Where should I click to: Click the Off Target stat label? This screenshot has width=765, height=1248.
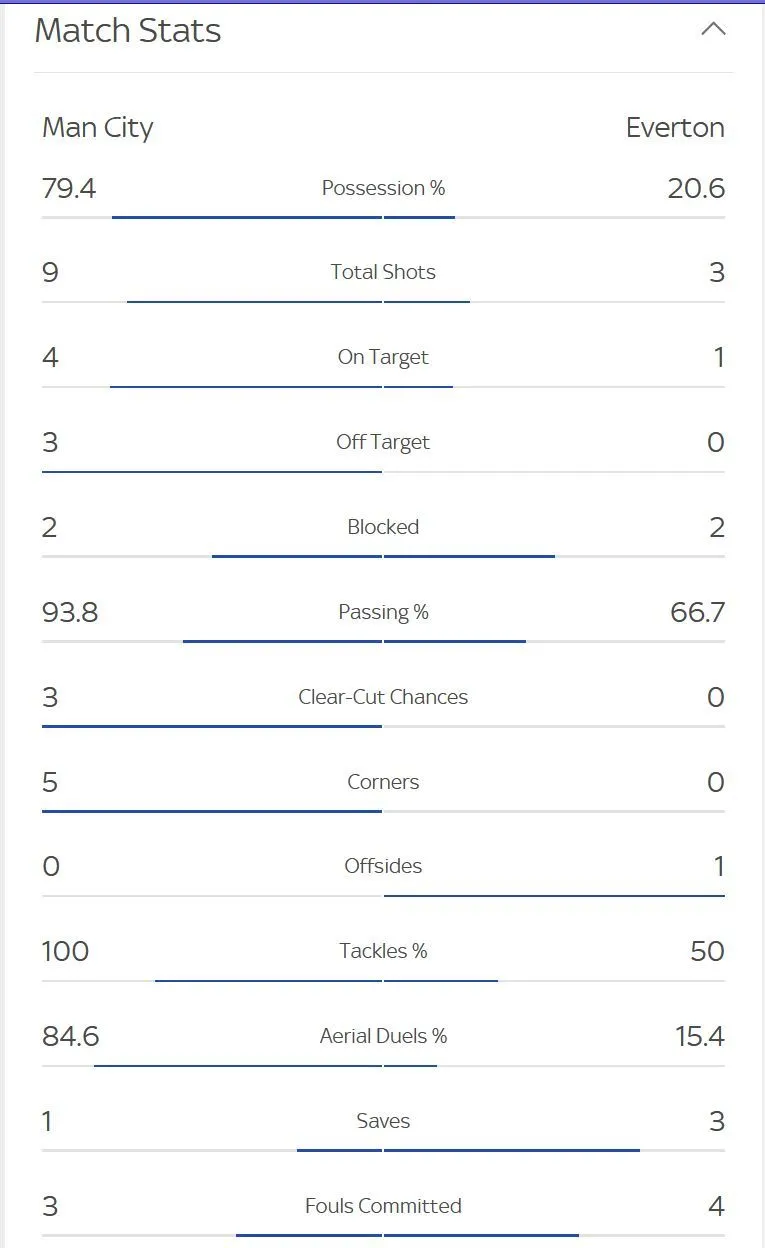383,442
